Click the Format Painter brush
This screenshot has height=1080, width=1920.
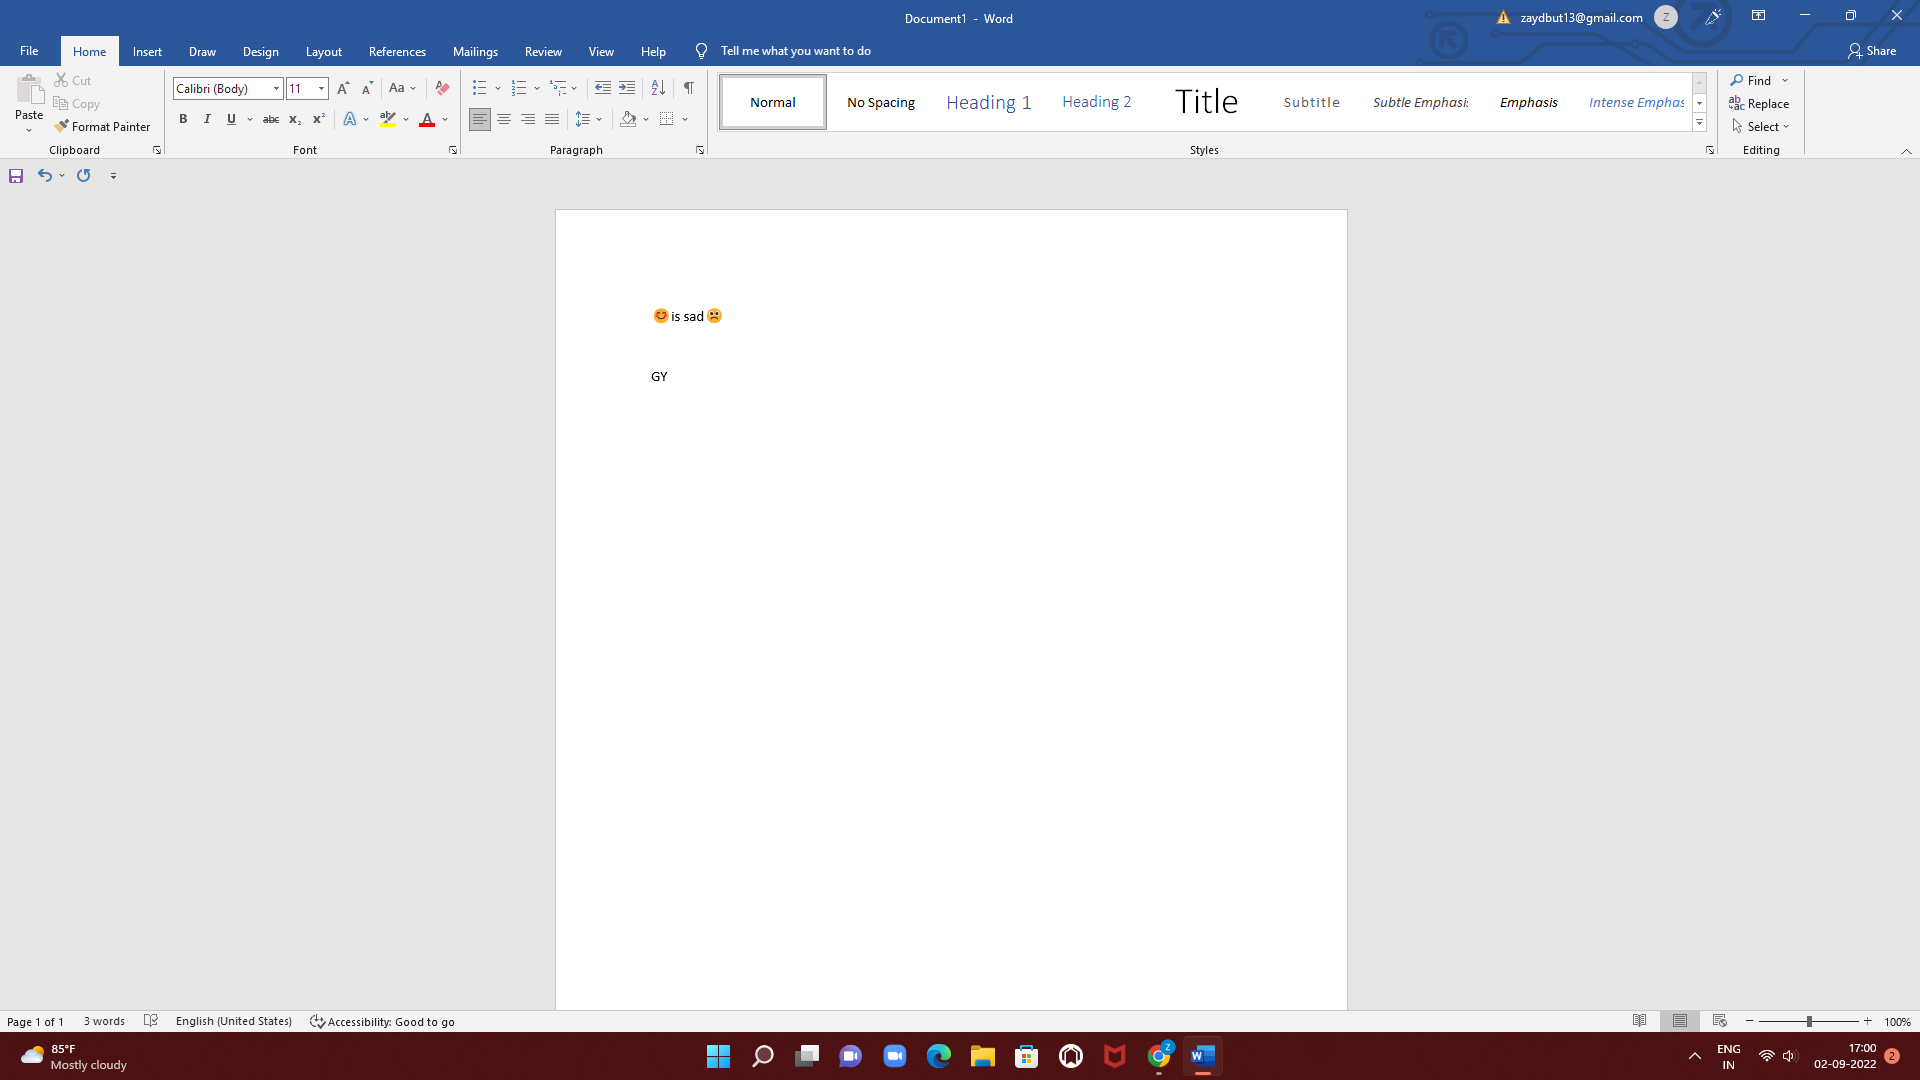(x=62, y=126)
